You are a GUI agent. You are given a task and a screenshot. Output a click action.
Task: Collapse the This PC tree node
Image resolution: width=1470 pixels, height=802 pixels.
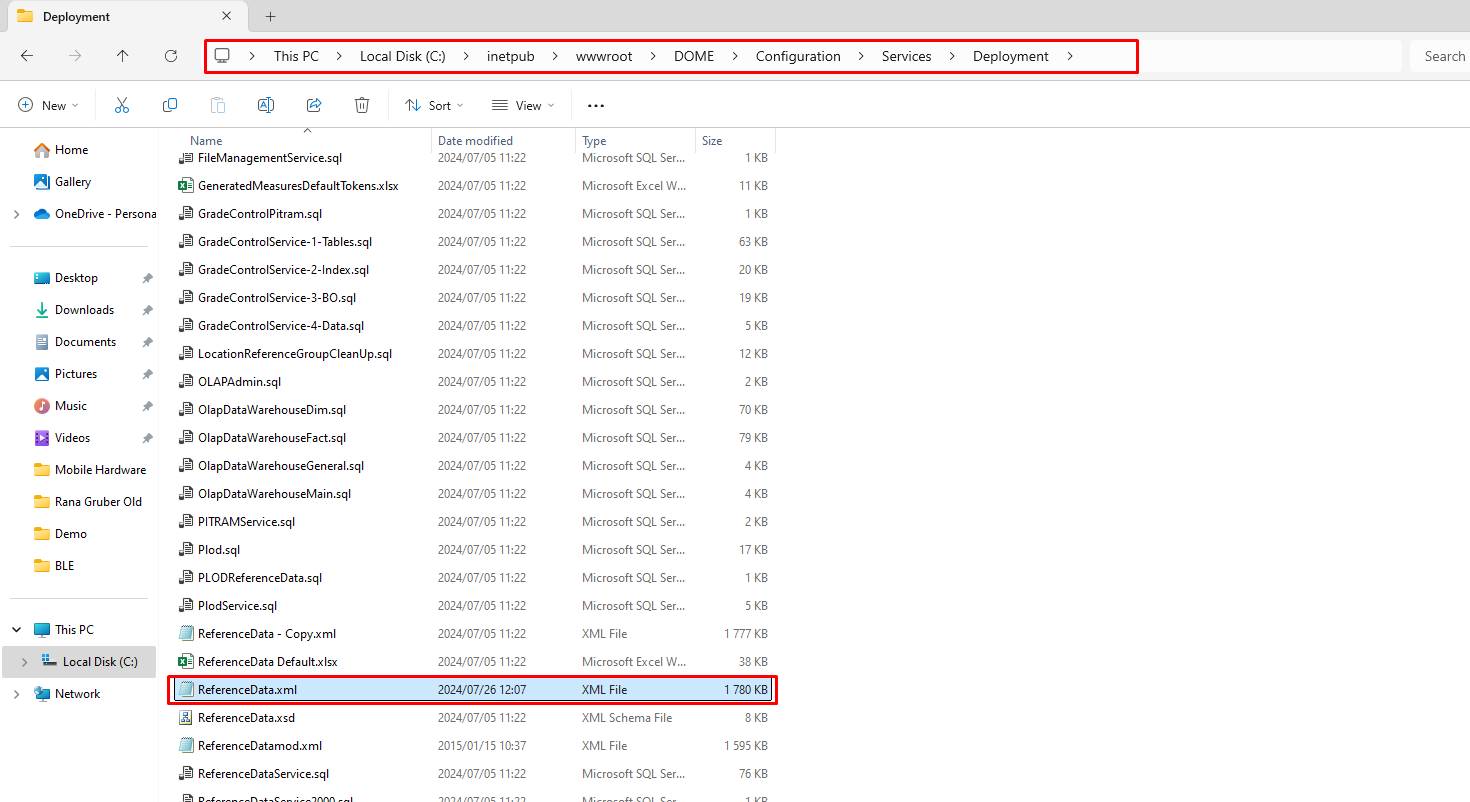click(16, 630)
